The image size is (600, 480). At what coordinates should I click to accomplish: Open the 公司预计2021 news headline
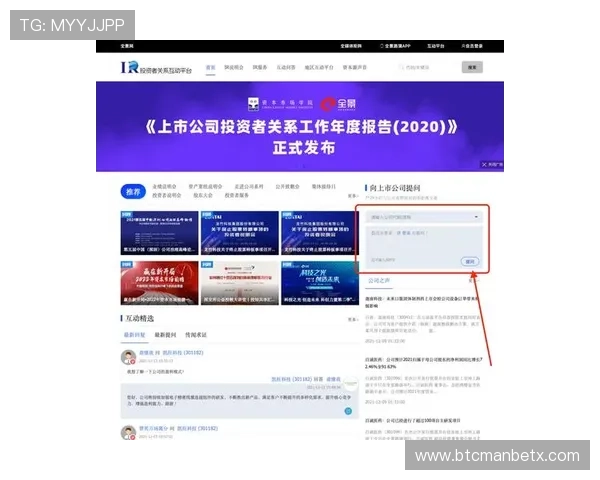point(424,363)
